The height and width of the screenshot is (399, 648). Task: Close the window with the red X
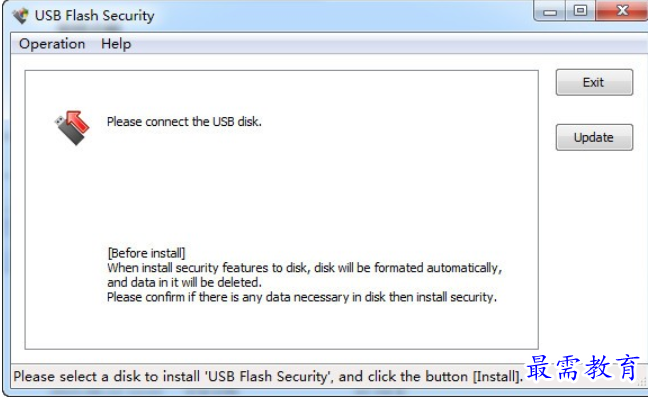coord(622,11)
